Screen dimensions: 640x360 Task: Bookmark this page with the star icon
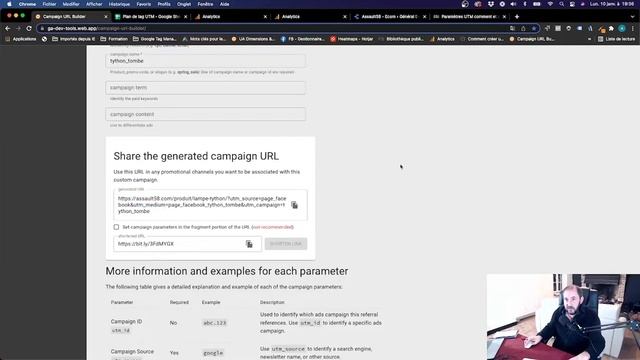click(x=533, y=29)
